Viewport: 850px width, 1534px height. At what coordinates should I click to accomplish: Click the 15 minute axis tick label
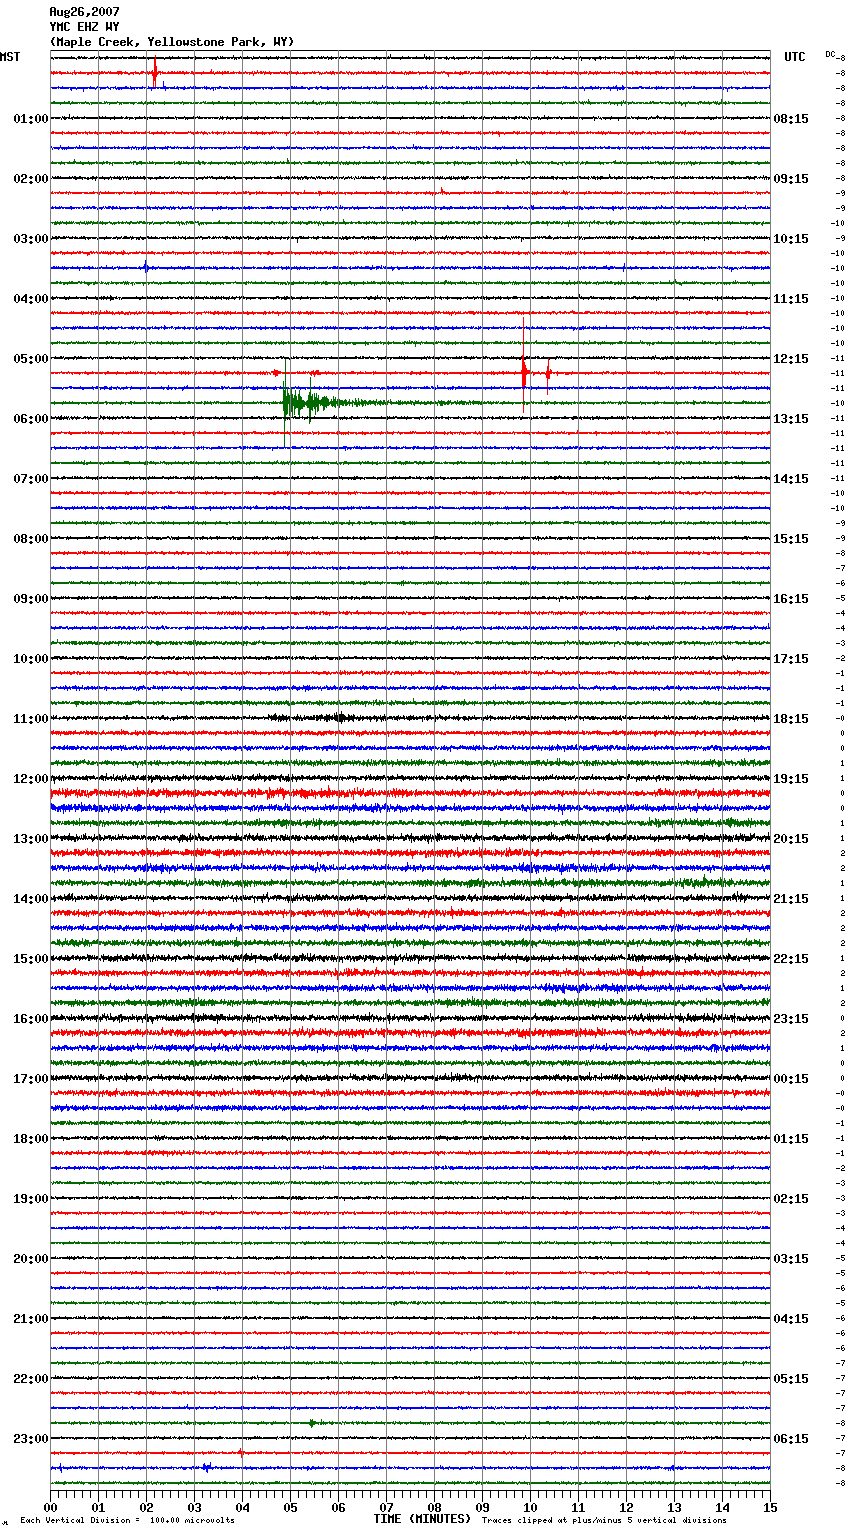(770, 1507)
